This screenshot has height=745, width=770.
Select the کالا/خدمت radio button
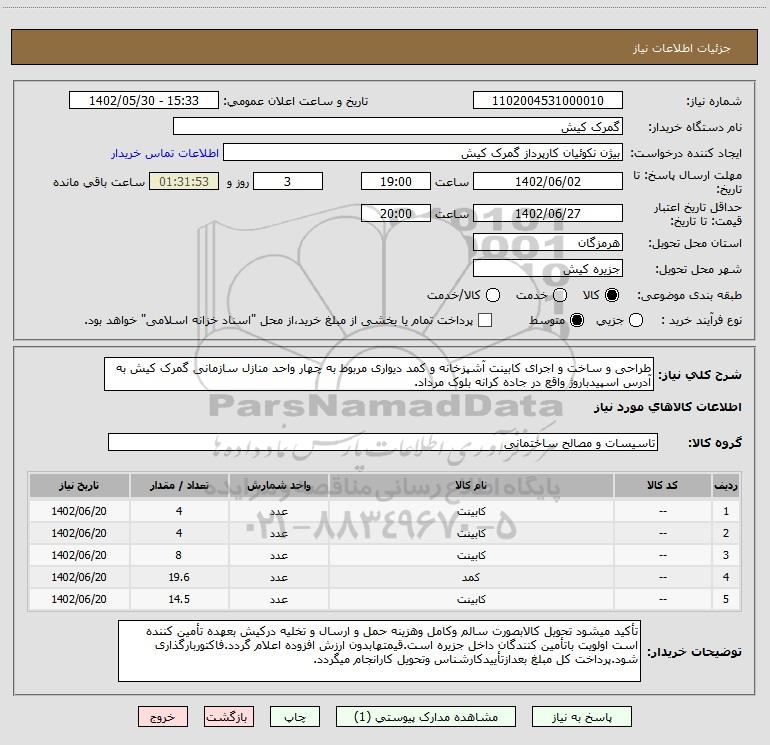click(x=493, y=295)
